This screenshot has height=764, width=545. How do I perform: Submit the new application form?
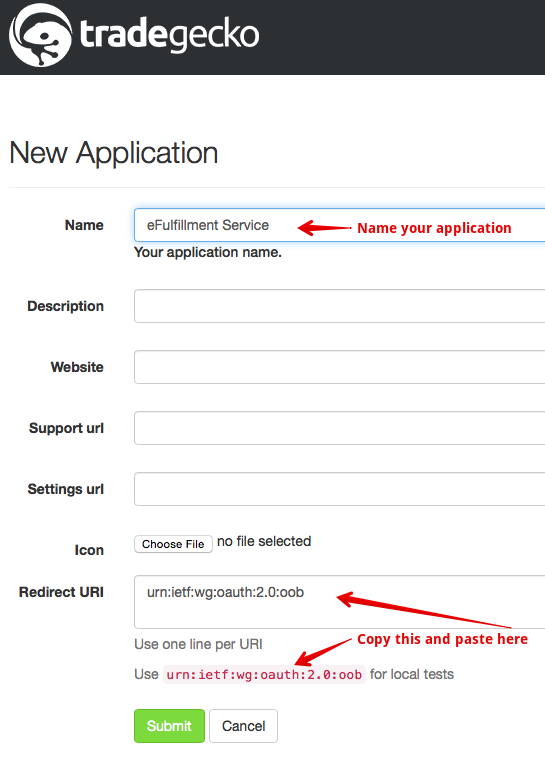point(169,726)
